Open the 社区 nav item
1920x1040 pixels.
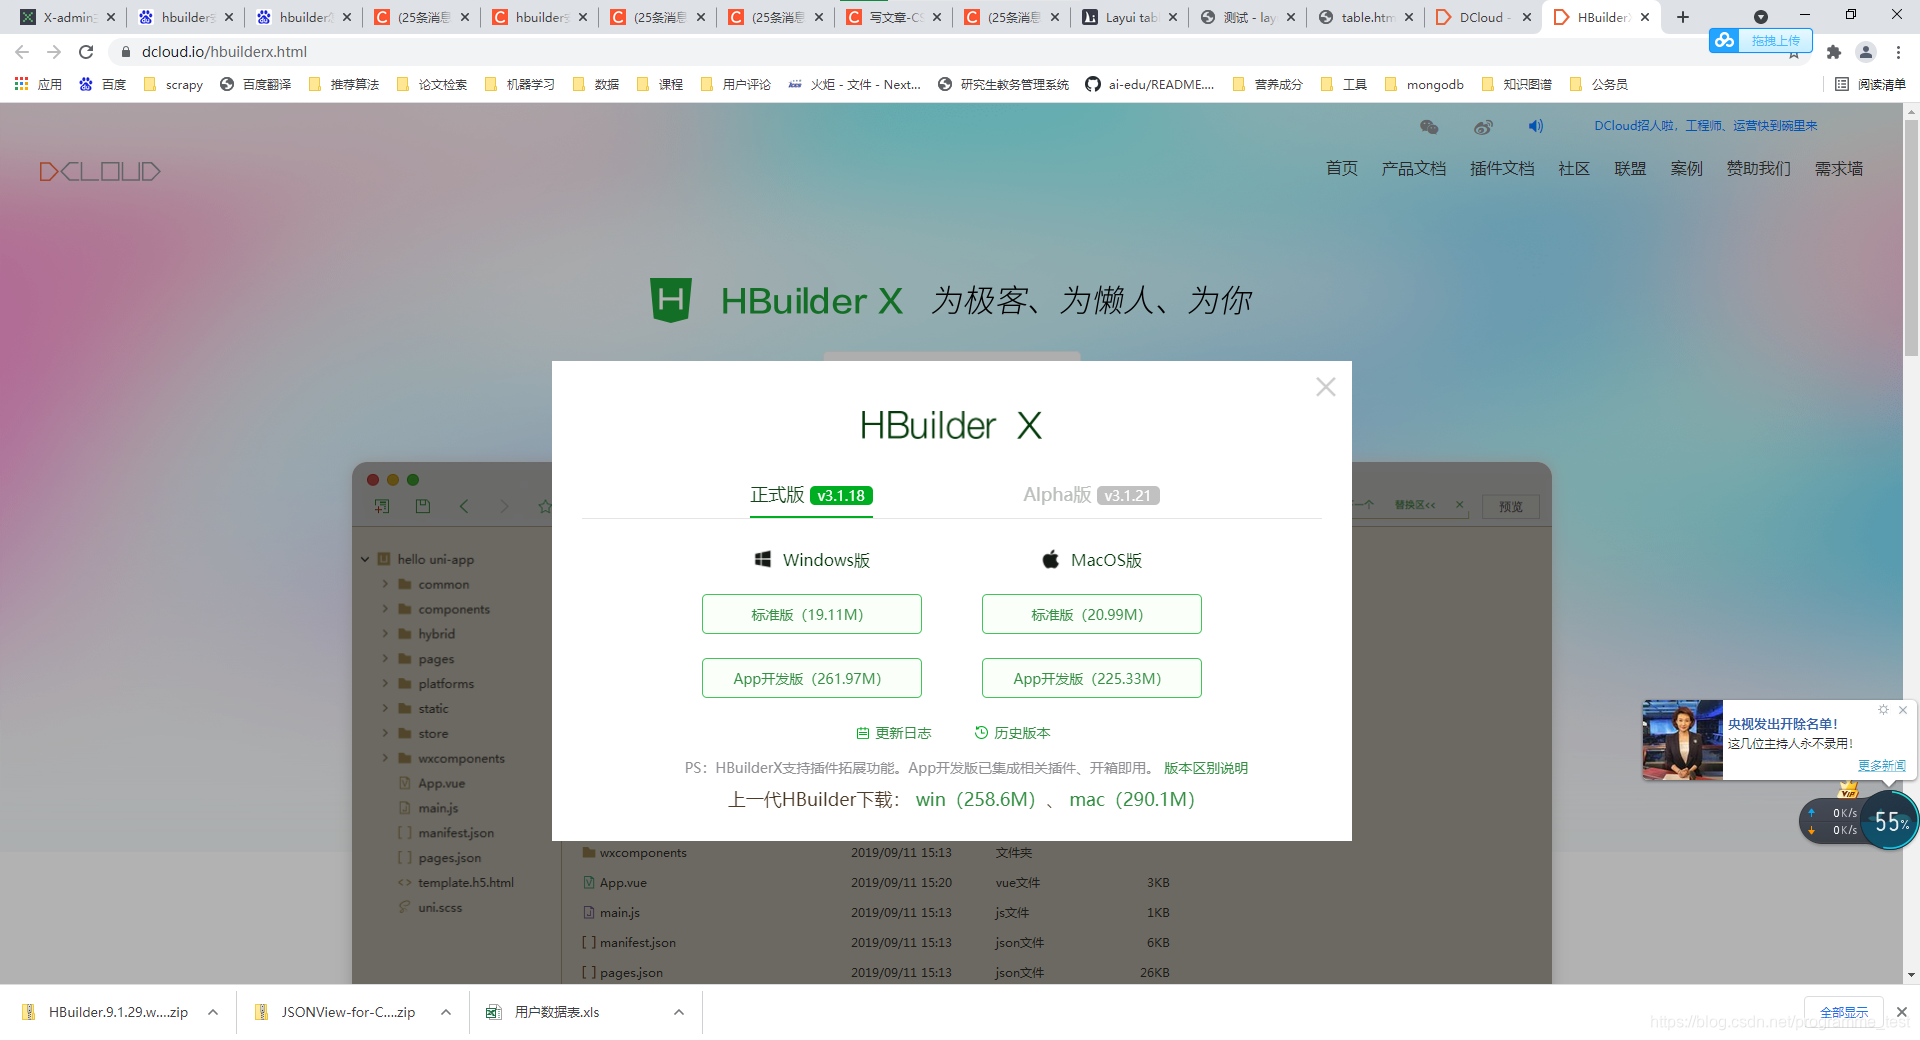1573,168
